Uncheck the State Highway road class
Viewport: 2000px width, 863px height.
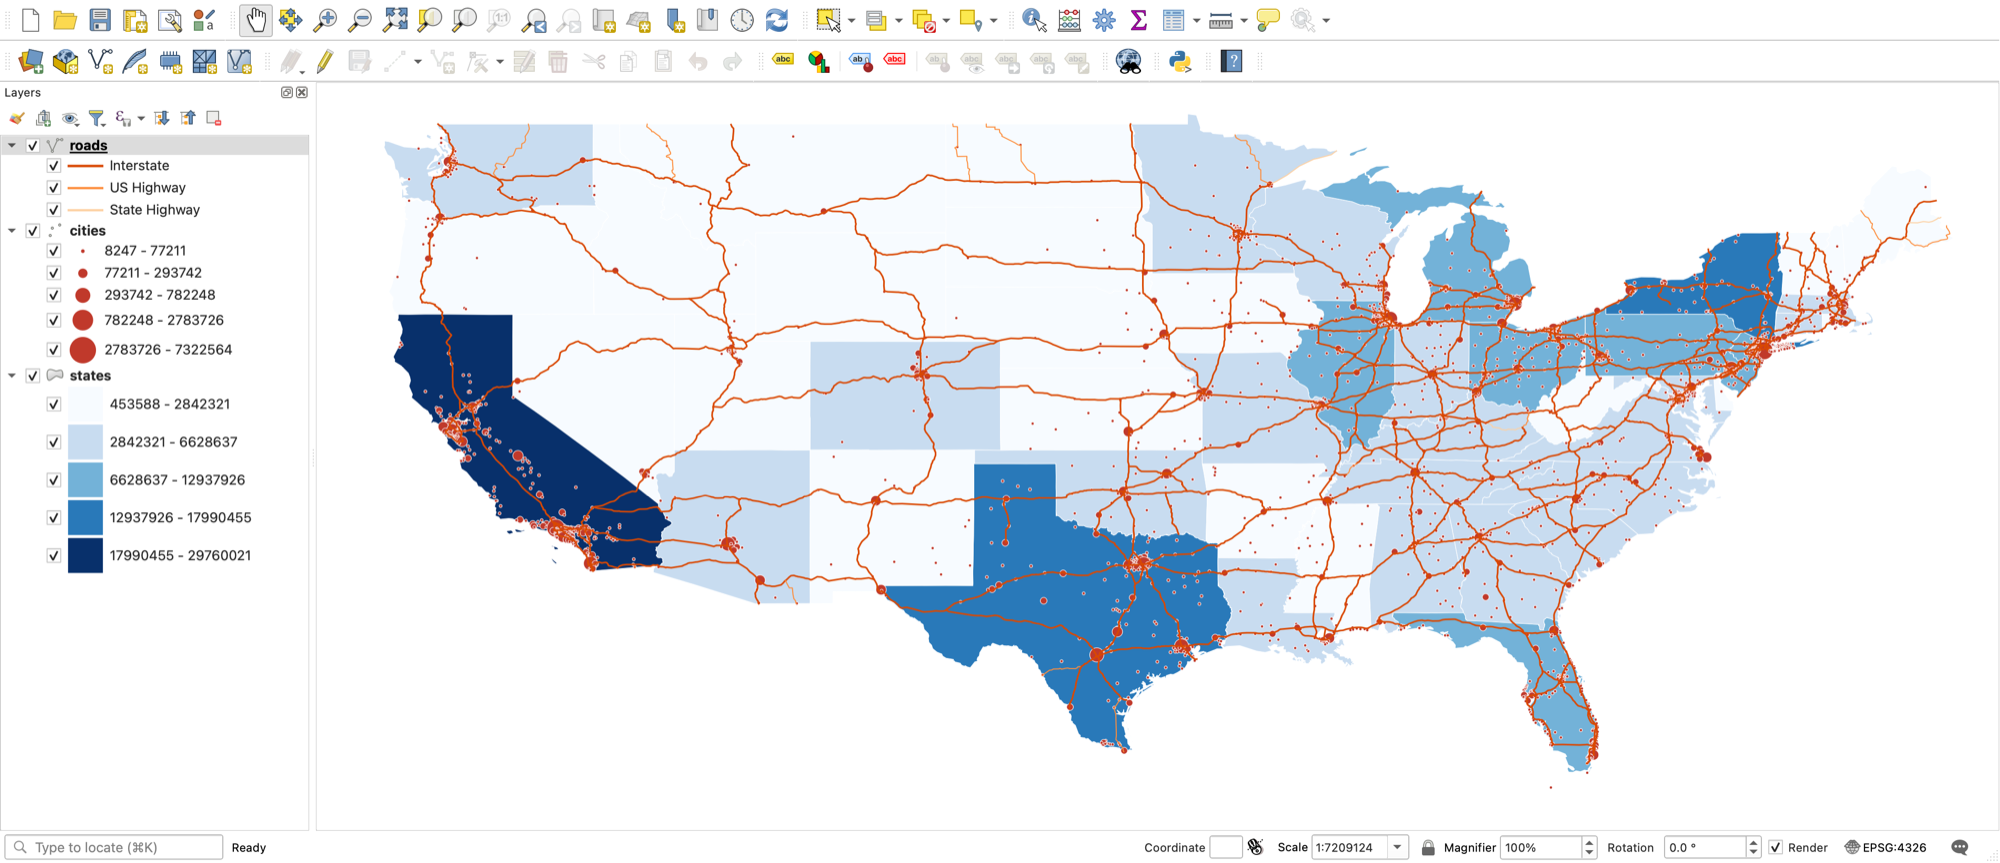click(54, 210)
